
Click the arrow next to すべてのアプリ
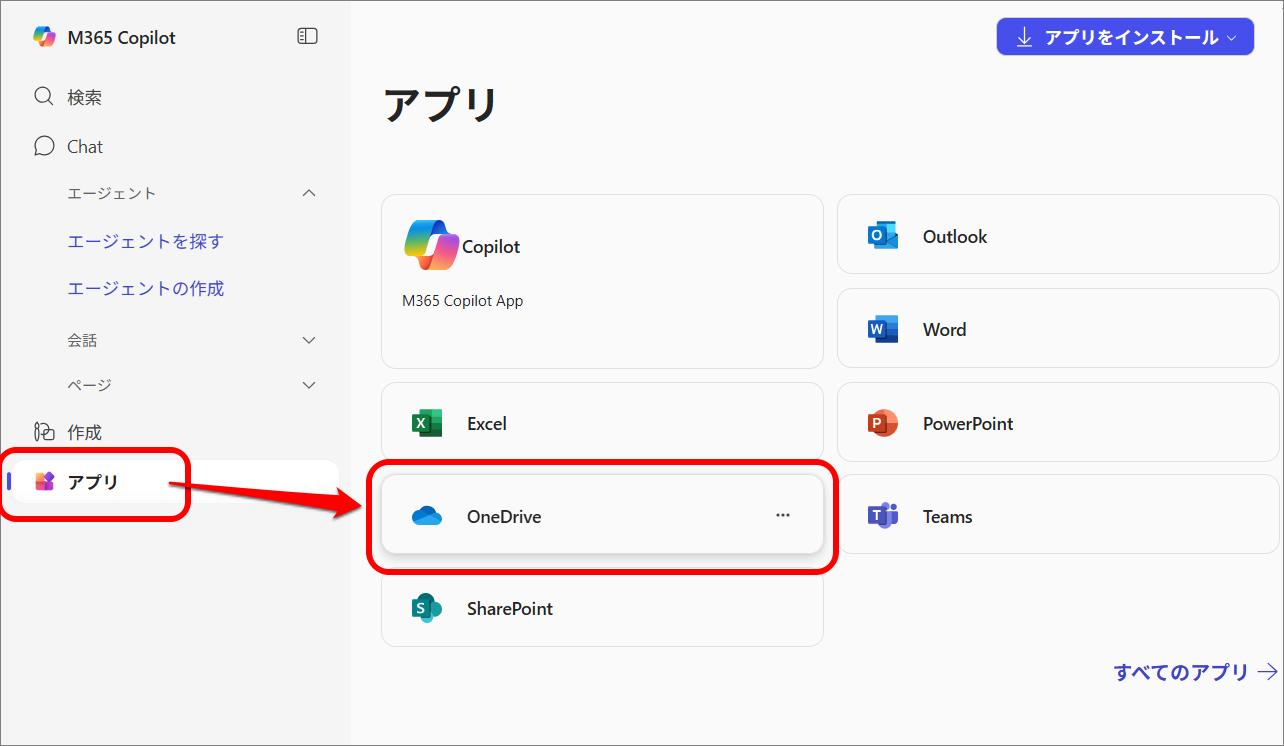tap(1268, 672)
